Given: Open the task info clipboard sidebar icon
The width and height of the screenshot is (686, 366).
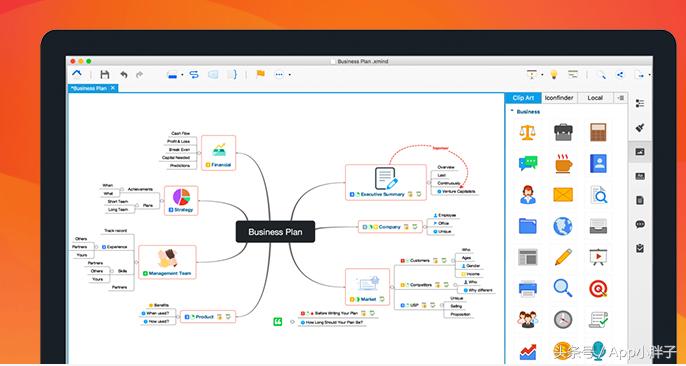Looking at the screenshot, I should [640, 248].
